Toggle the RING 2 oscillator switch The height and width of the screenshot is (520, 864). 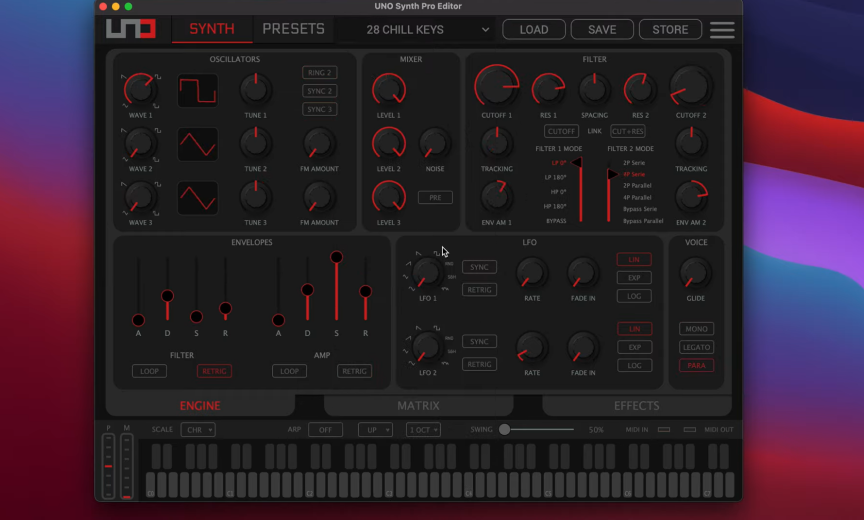(x=319, y=73)
